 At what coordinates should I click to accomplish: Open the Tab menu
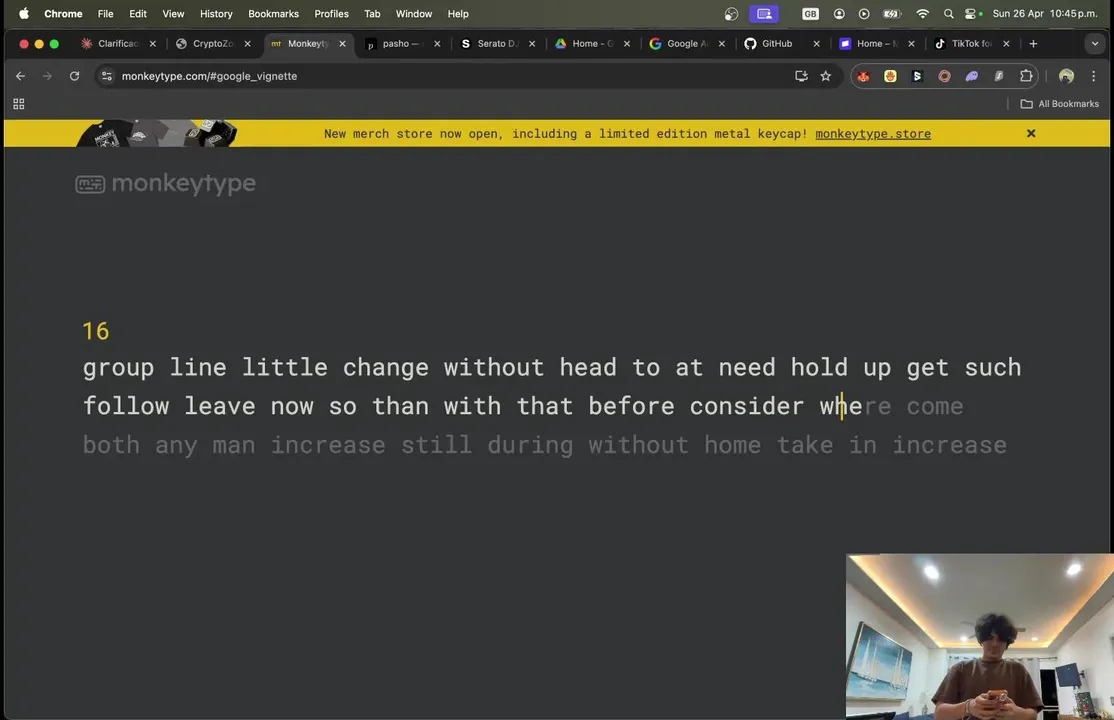[372, 14]
